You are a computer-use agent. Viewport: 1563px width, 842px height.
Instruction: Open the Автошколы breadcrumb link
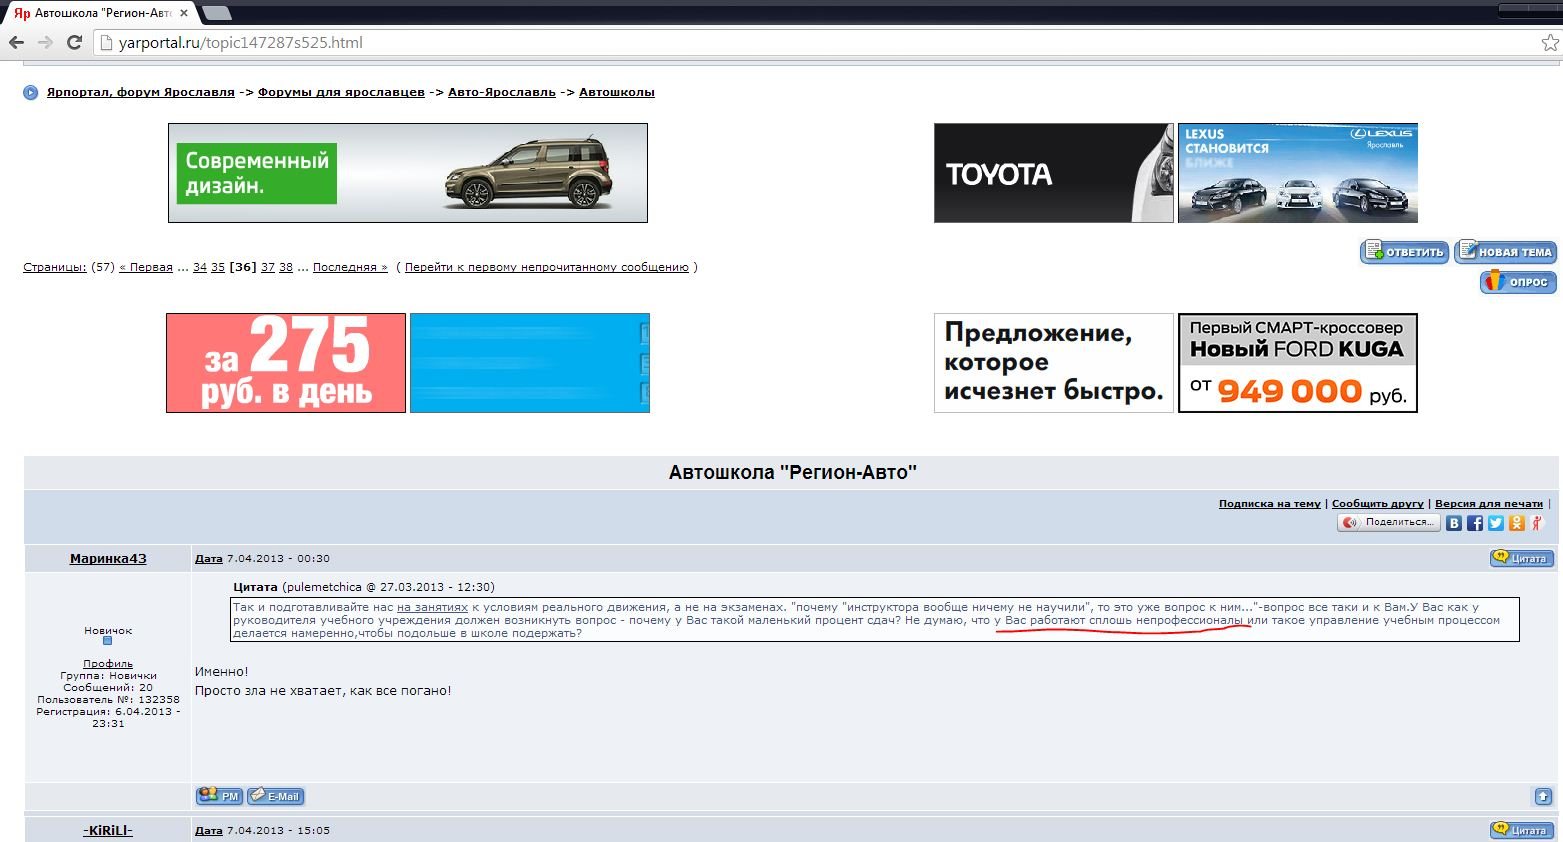(x=616, y=92)
